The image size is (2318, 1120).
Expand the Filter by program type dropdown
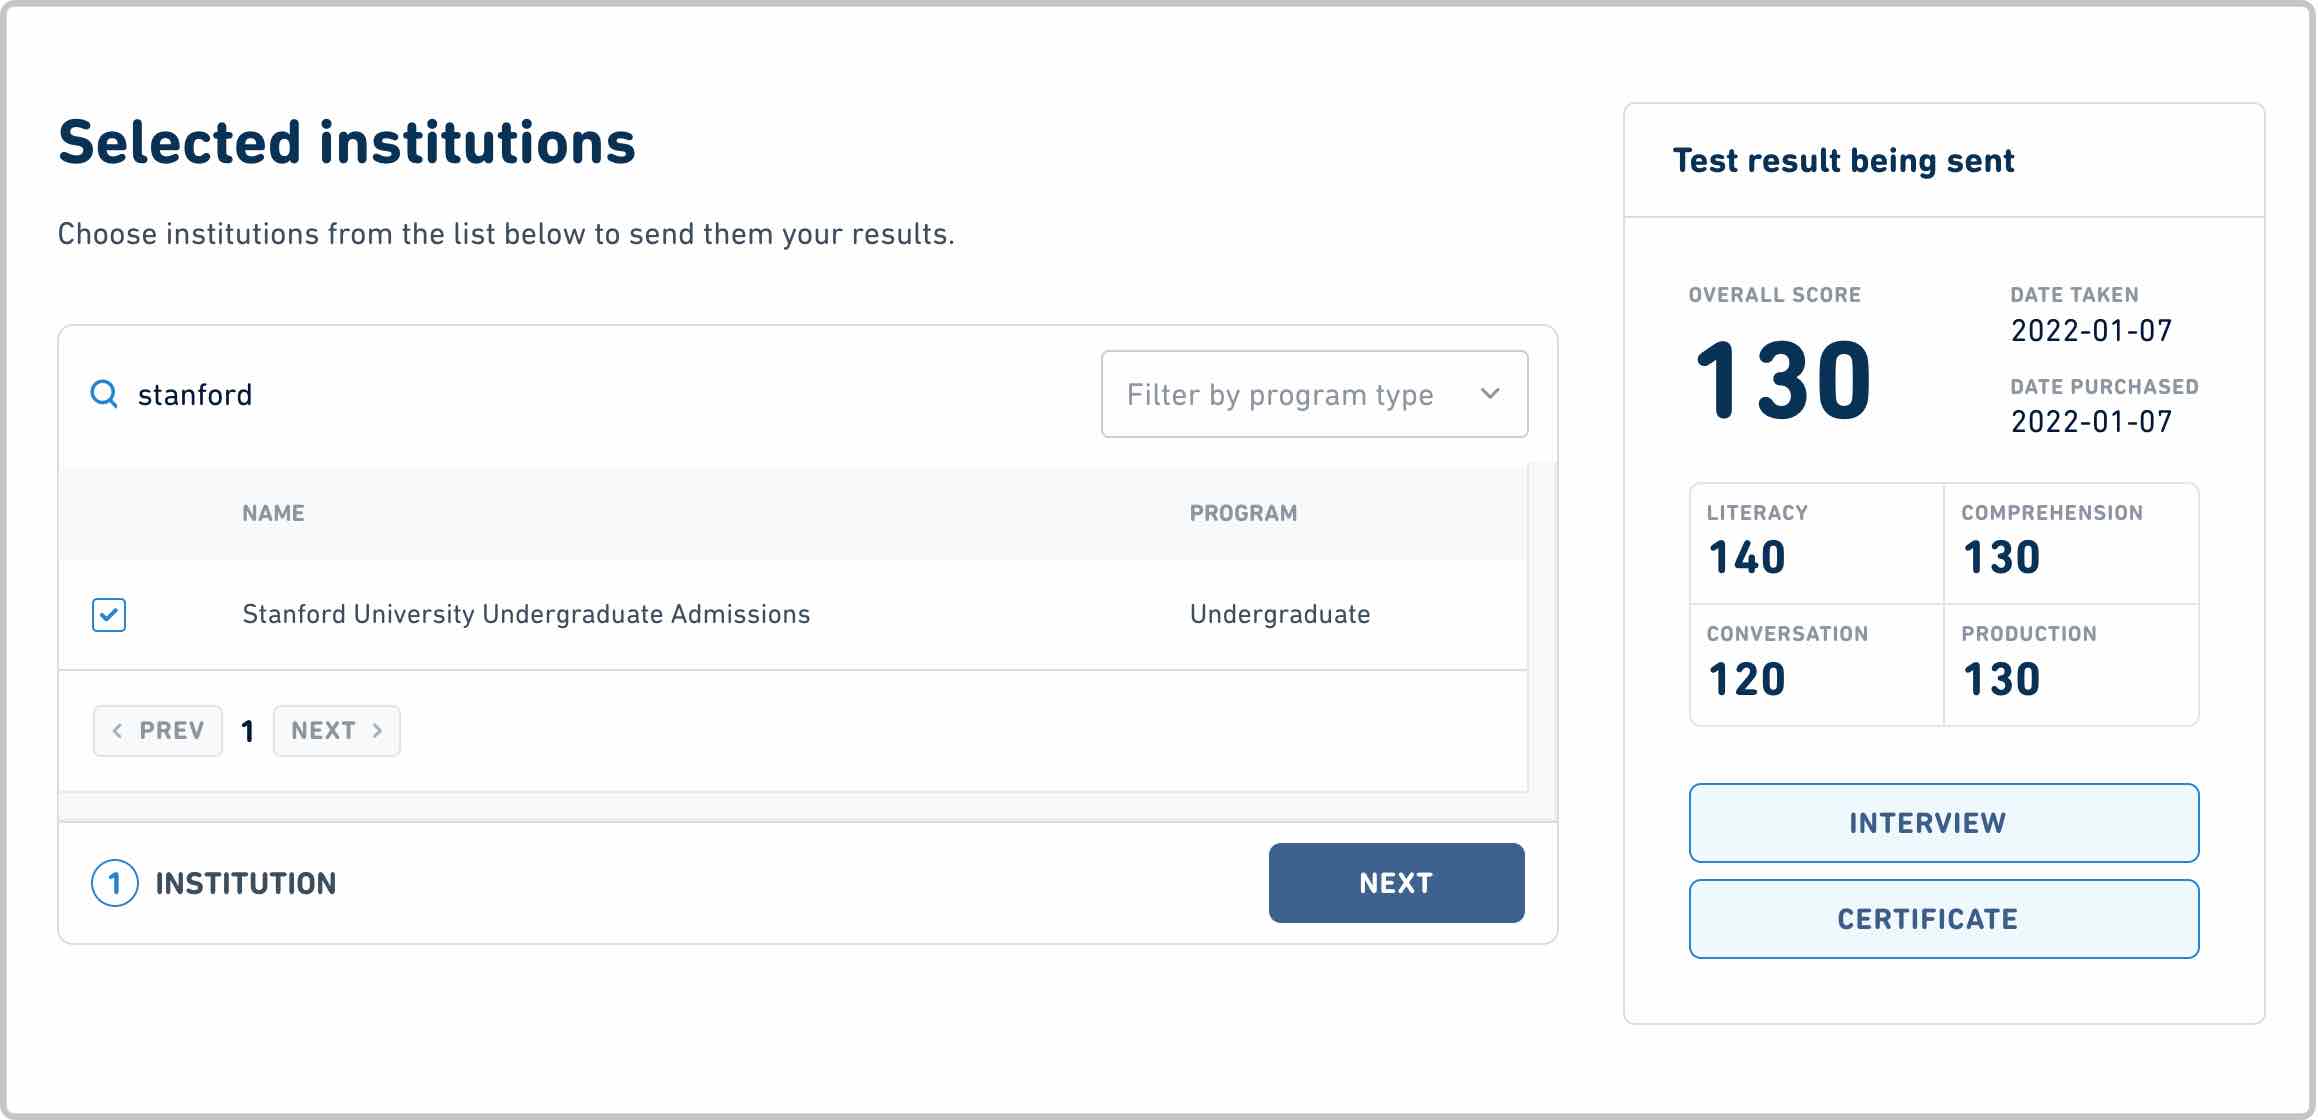[1314, 393]
